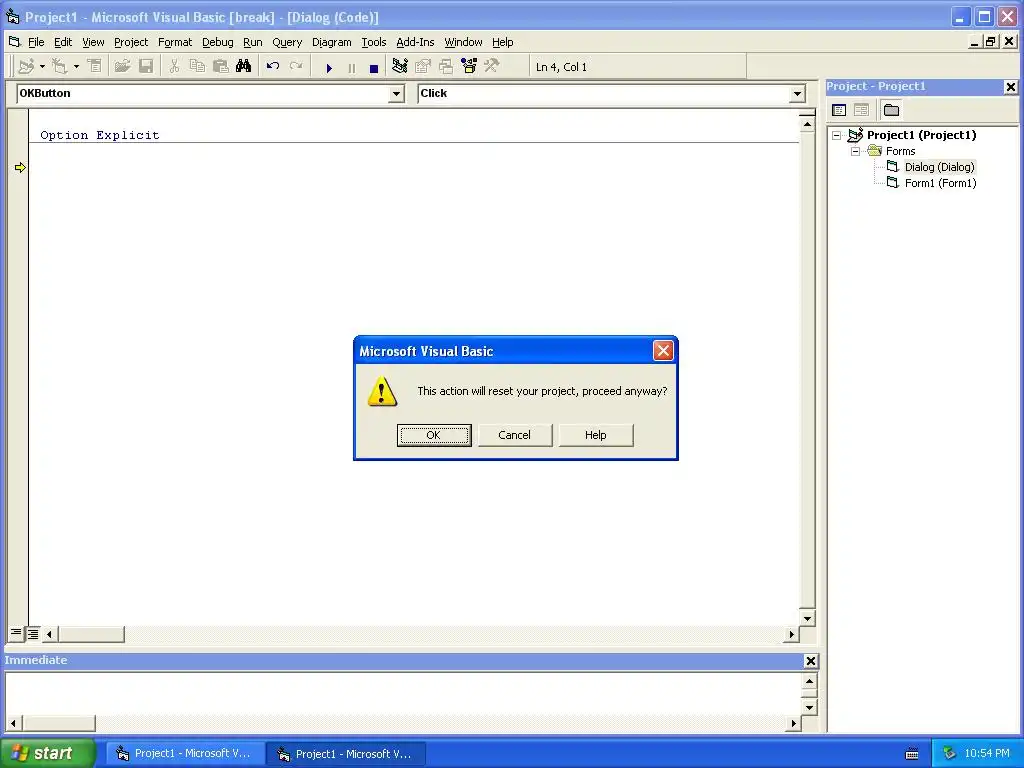This screenshot has height=768, width=1024.
Task: Click code window horizontal scroll right arrow
Action: tap(792, 633)
